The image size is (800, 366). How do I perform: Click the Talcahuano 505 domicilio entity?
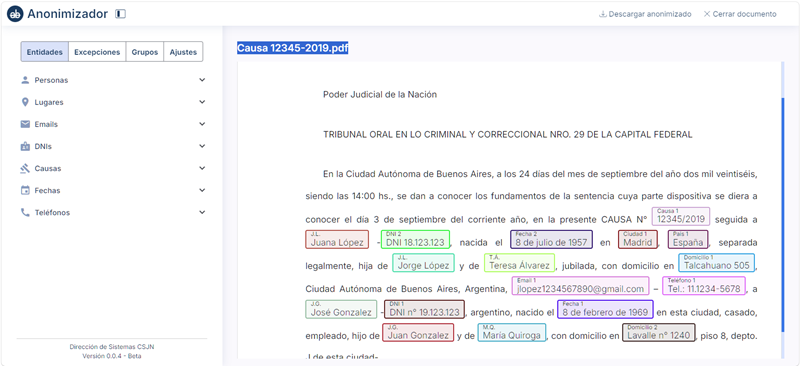(716, 263)
